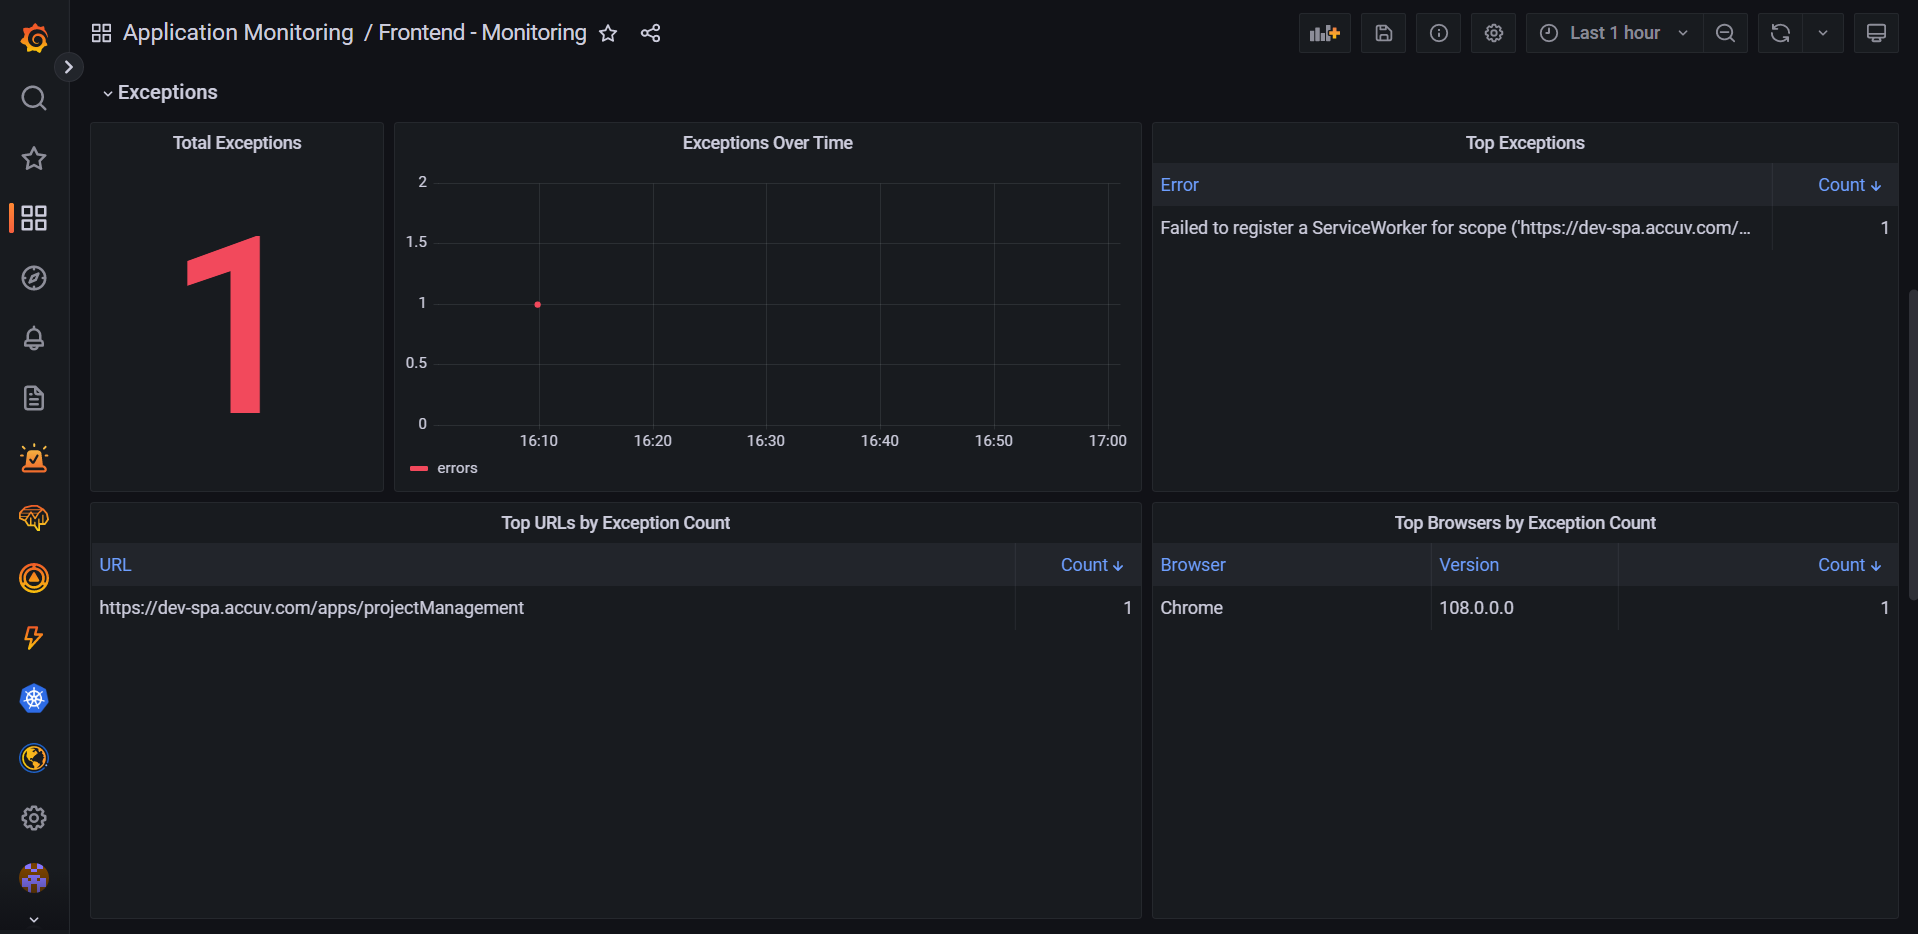Open the orange circular triangle sidebar icon
Viewport: 1918px width, 934px height.
point(34,578)
